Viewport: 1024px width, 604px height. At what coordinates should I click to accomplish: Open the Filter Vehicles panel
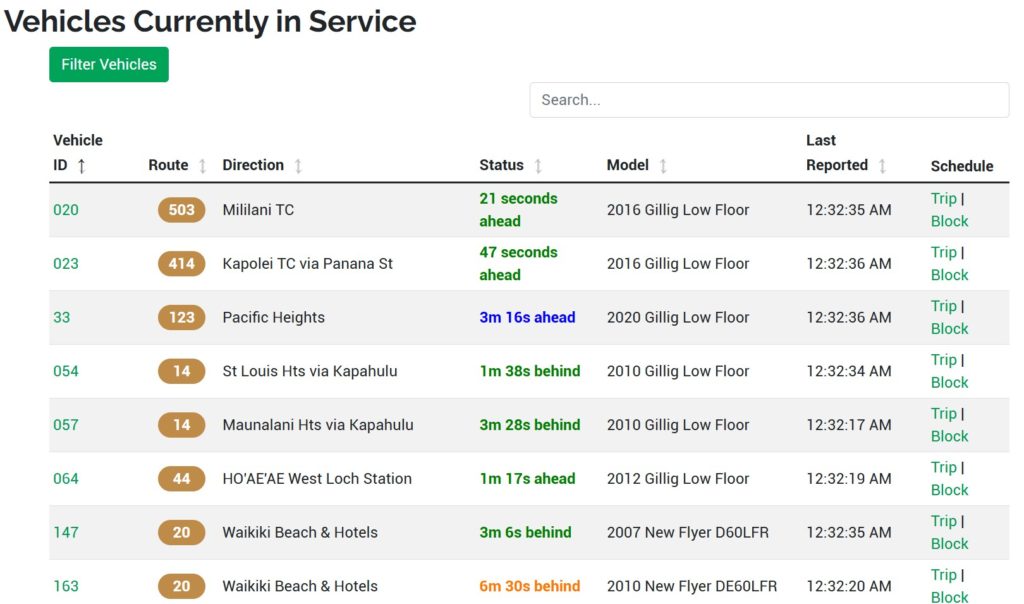pyautogui.click(x=109, y=64)
